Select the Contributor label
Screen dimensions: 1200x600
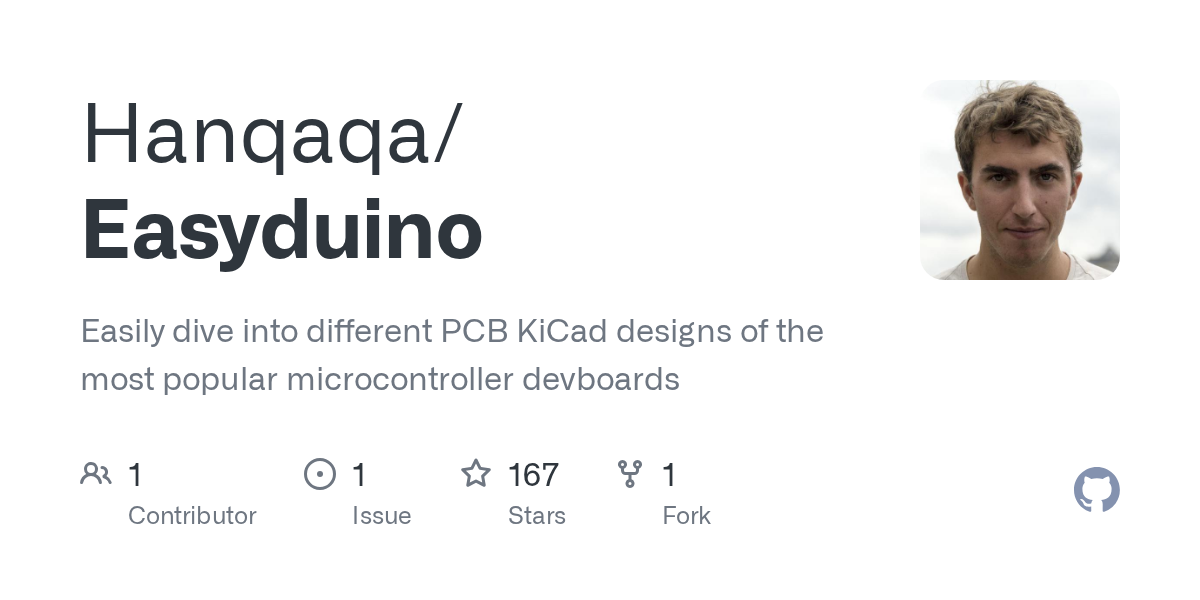[192, 516]
